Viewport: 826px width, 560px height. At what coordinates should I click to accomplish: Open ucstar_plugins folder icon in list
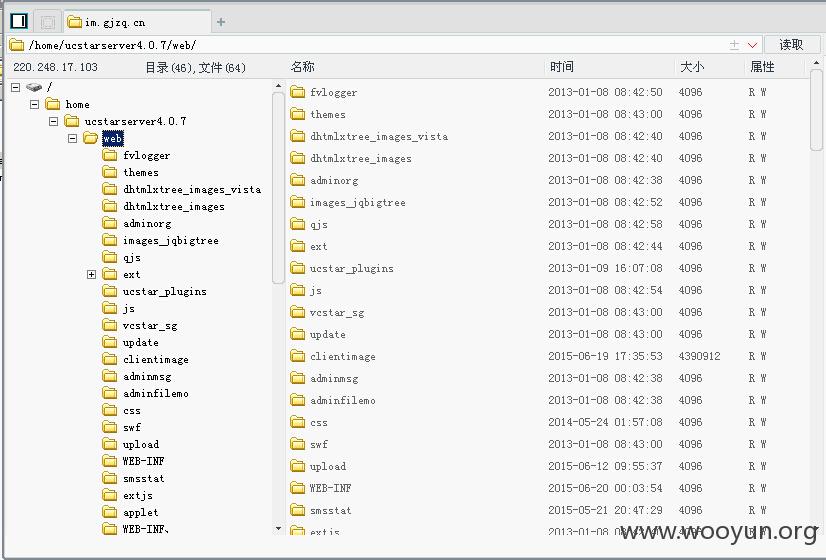point(298,268)
